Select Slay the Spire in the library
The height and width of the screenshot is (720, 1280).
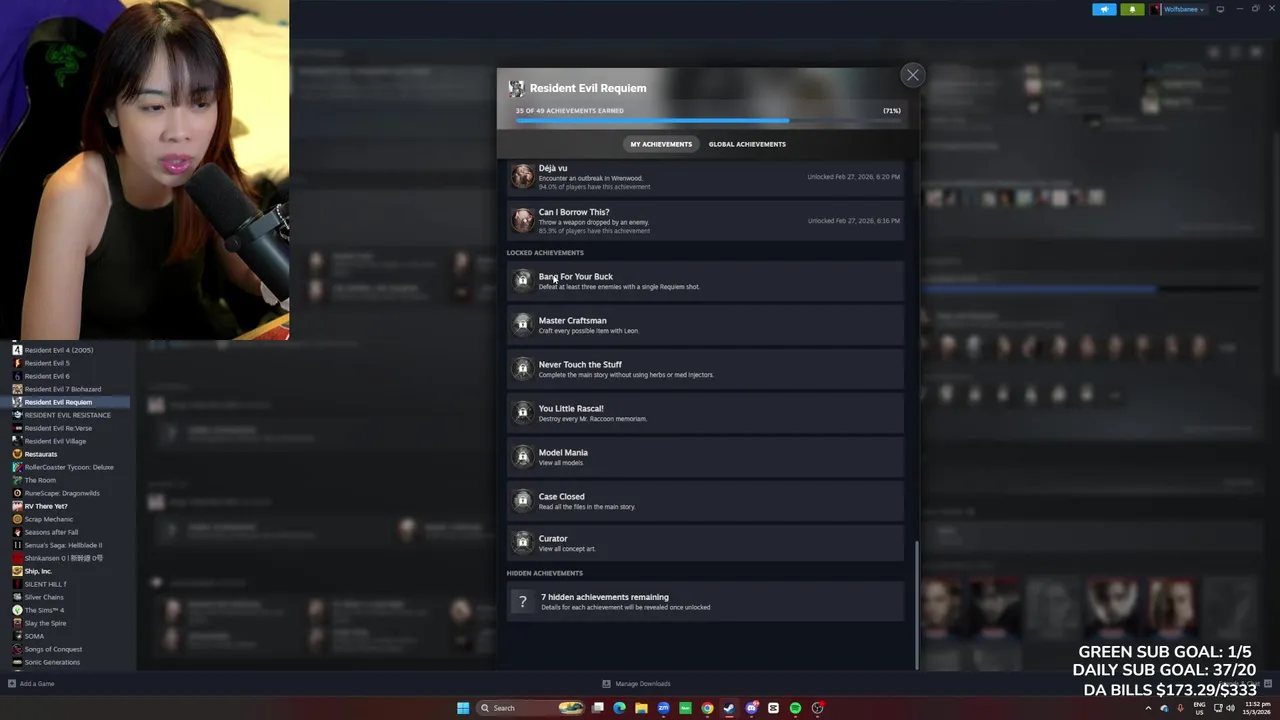(x=45, y=623)
